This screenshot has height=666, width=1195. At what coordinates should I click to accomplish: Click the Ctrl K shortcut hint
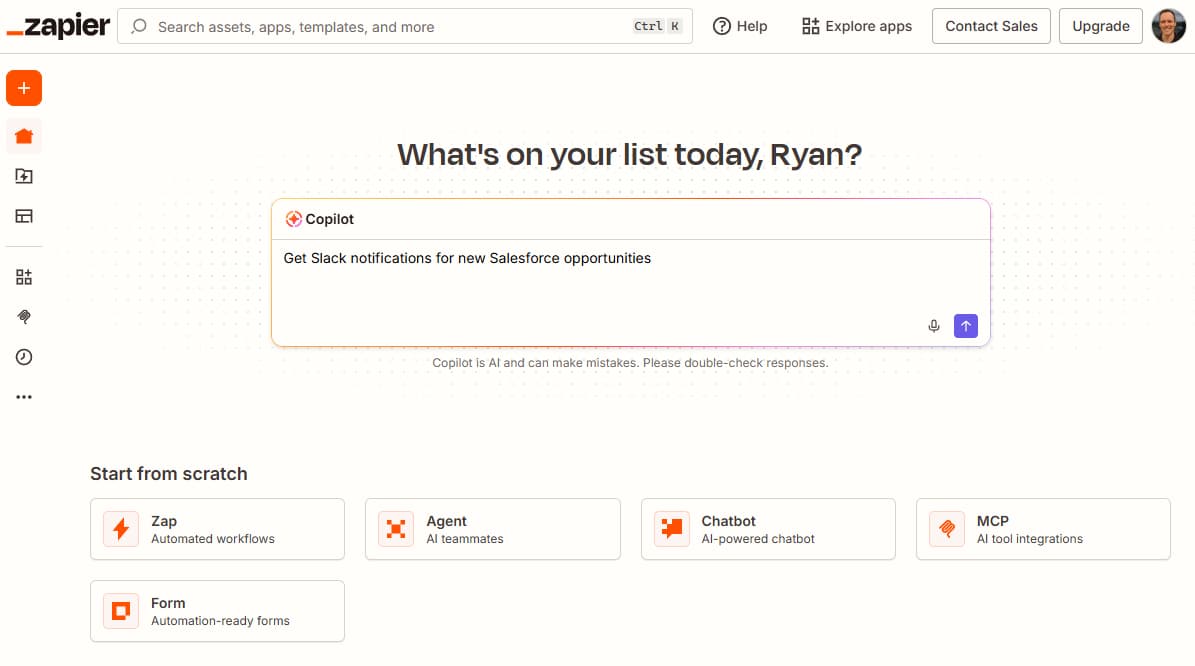click(x=656, y=27)
